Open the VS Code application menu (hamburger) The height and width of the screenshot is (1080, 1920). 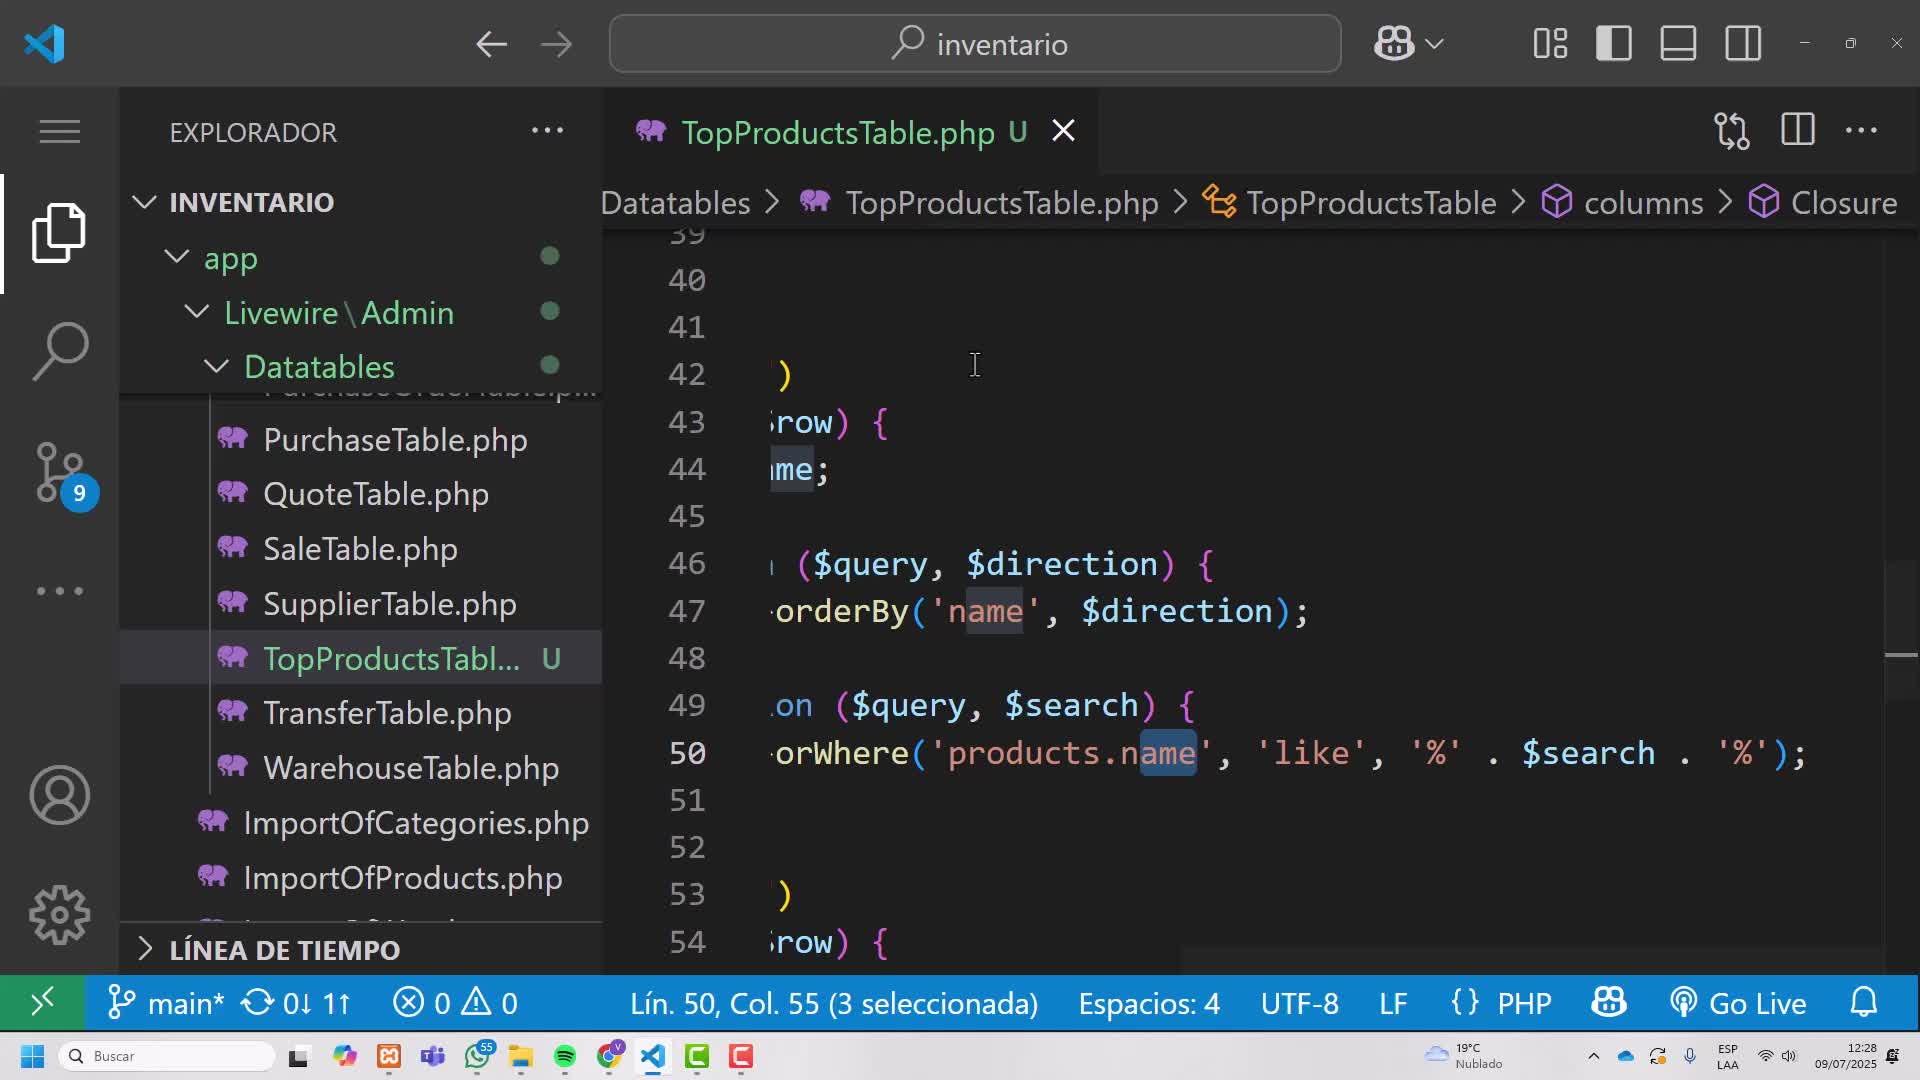60,132
